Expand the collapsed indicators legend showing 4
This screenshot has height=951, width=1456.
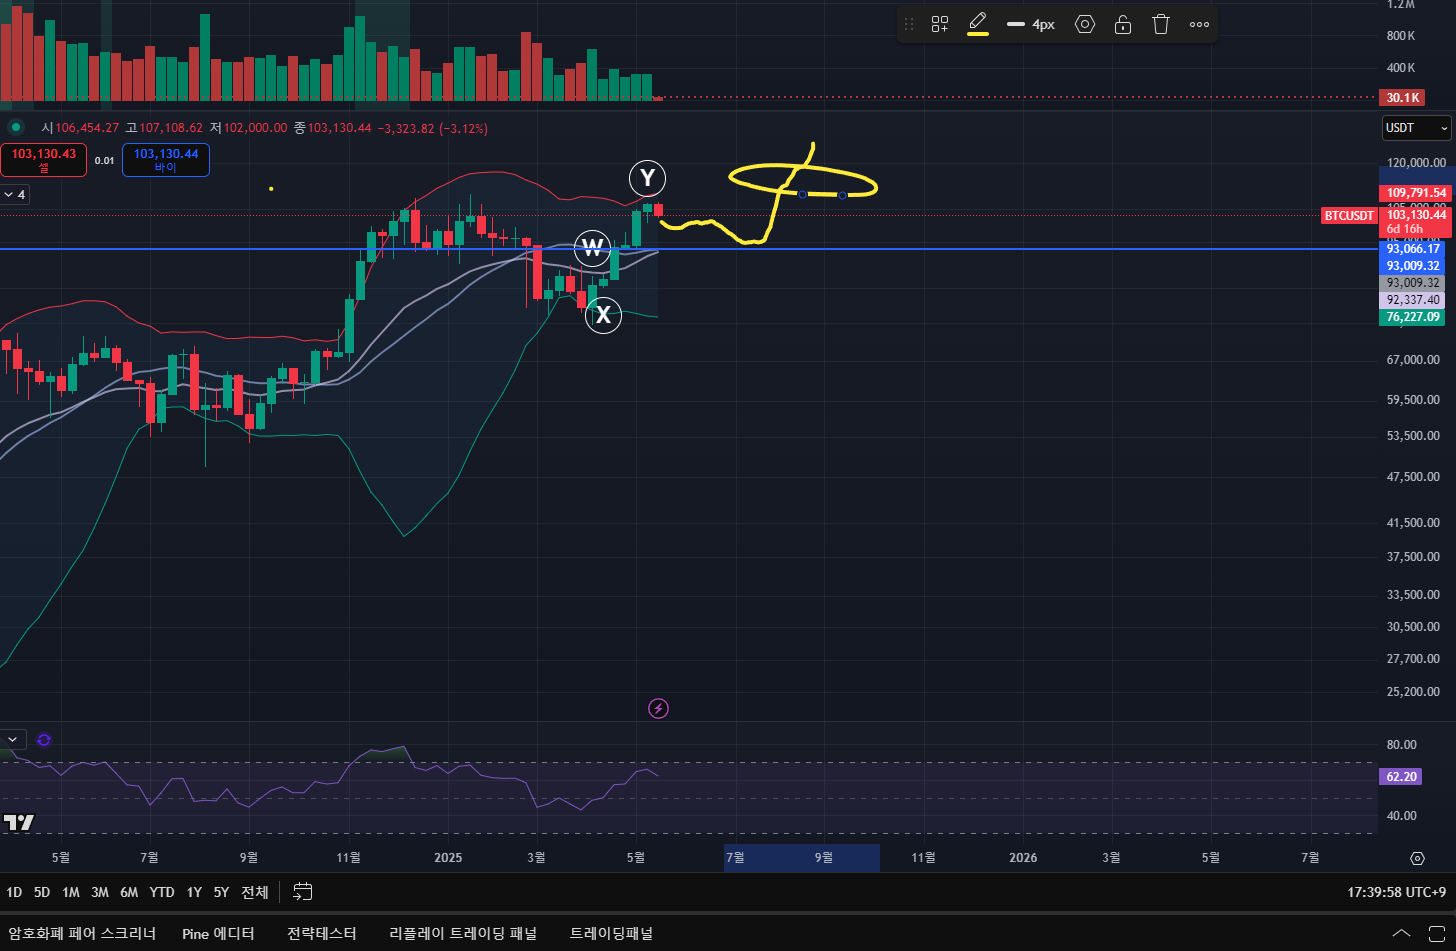(x=15, y=194)
